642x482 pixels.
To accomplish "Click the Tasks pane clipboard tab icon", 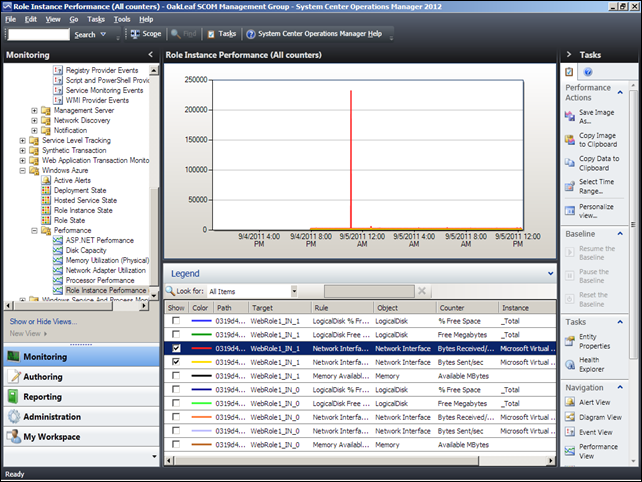I will (x=569, y=72).
